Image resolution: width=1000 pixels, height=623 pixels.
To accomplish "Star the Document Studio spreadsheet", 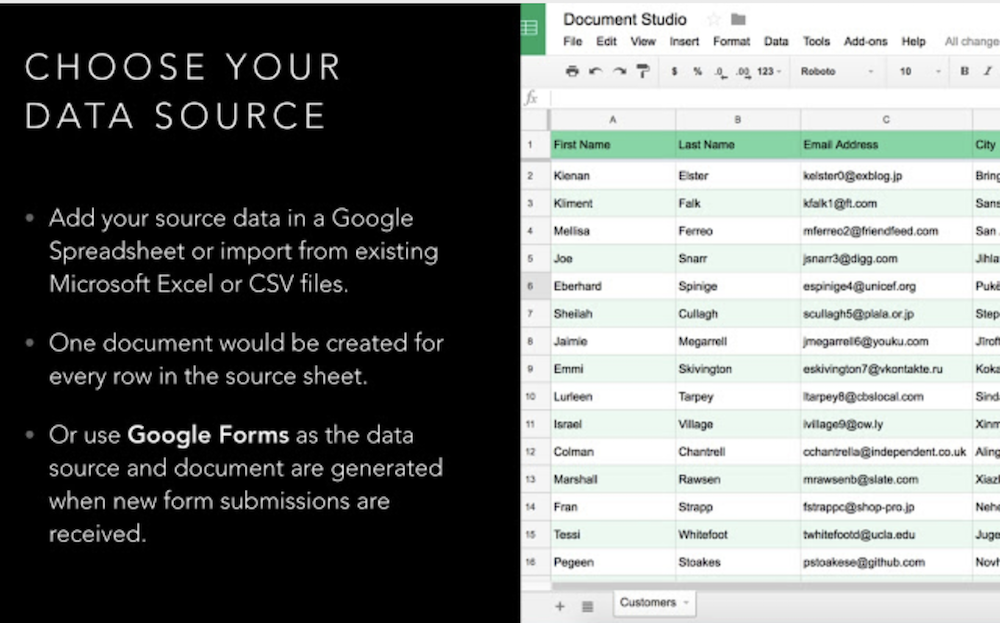I will (x=714, y=20).
